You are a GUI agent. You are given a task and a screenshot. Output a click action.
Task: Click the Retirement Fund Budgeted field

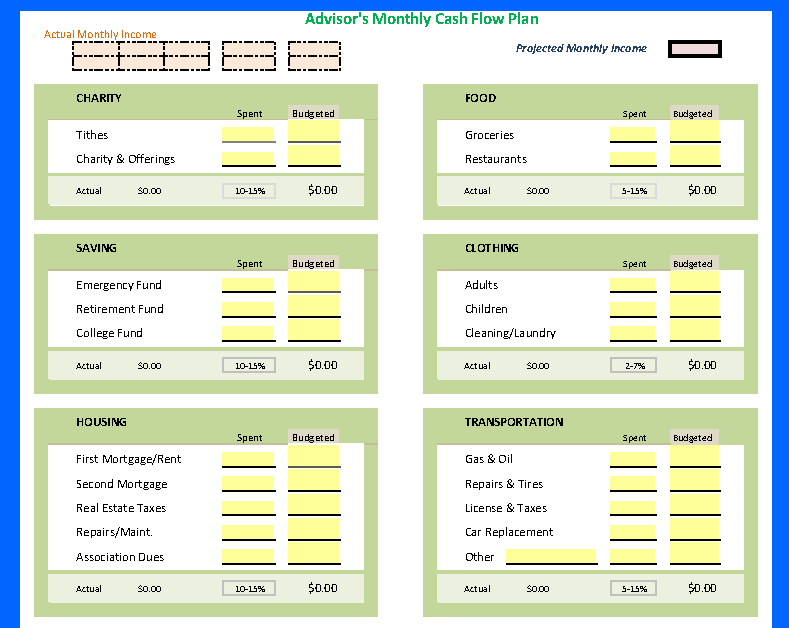tap(314, 306)
